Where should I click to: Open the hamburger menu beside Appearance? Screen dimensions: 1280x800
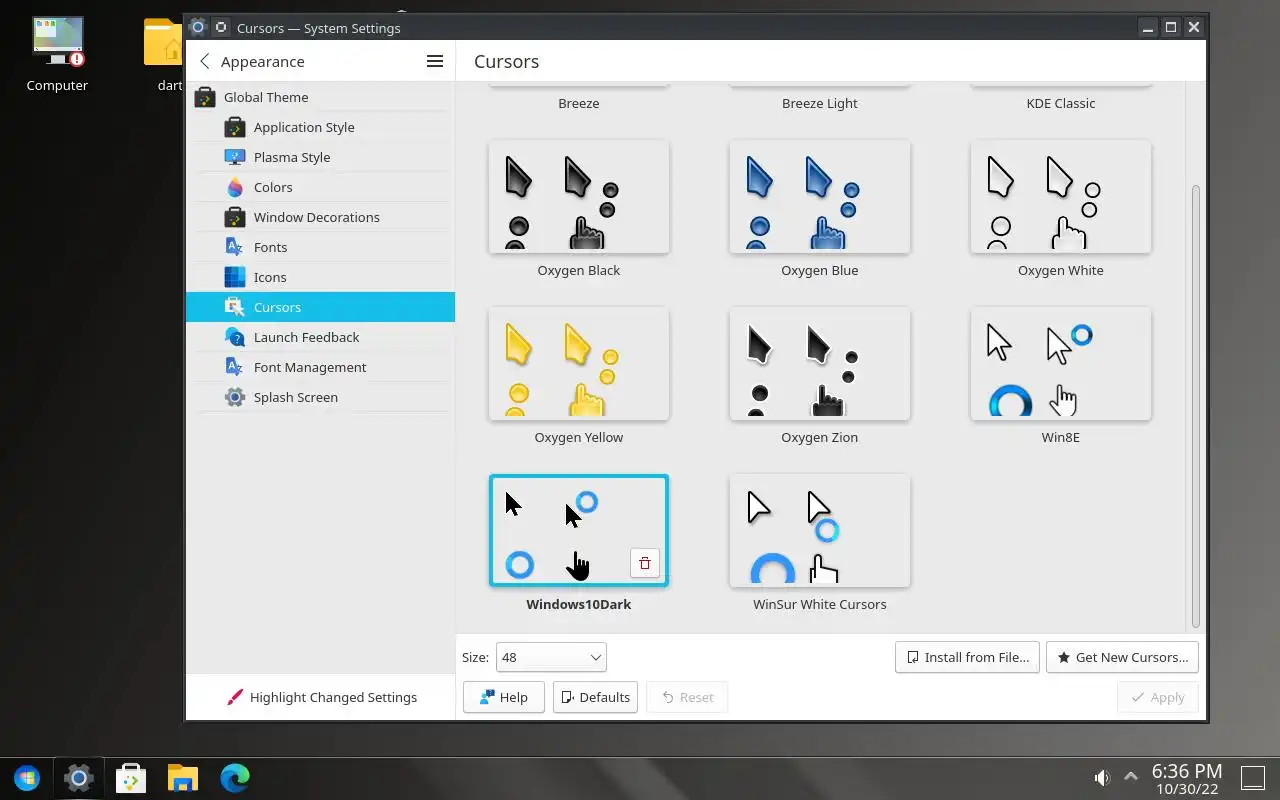(x=435, y=61)
